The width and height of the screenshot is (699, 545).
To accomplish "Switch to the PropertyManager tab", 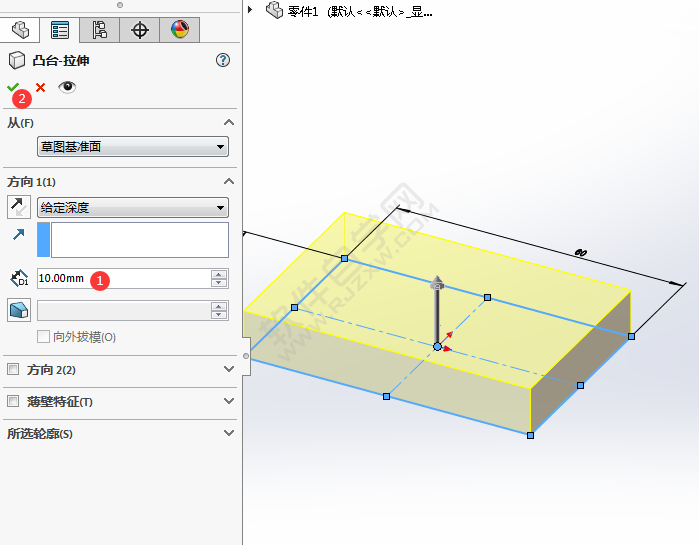I will point(60,30).
